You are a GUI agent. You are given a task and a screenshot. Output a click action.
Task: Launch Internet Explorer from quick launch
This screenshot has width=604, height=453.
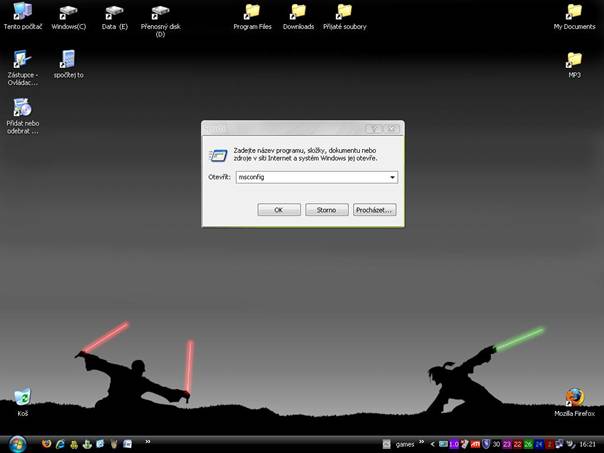click(60, 444)
